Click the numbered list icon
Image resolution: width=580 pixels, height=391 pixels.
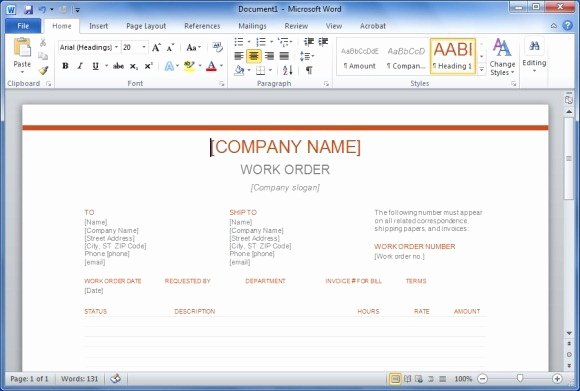pyautogui.click(x=261, y=42)
